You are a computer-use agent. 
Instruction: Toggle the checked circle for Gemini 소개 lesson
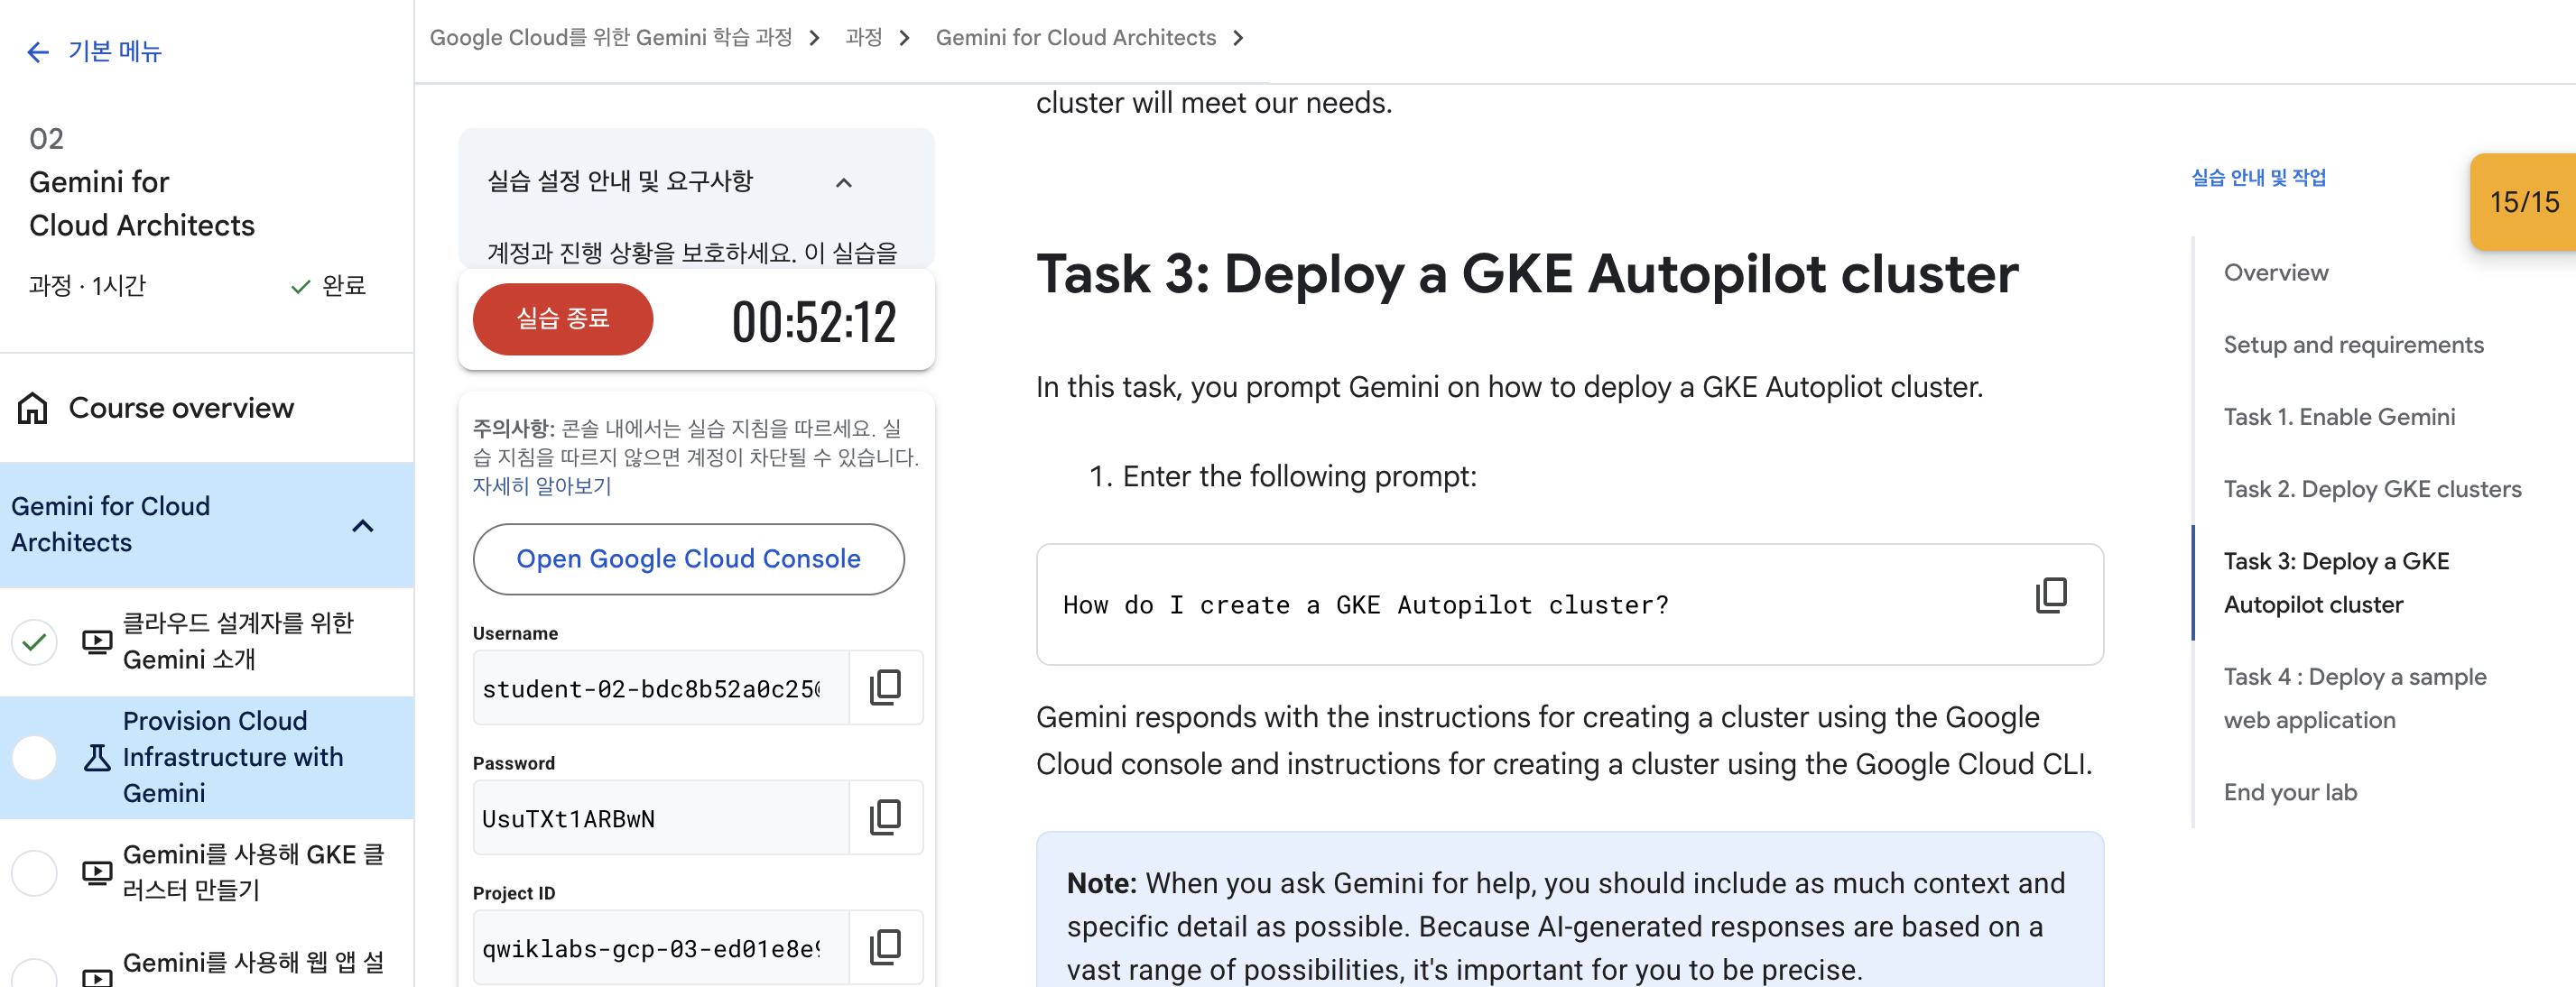pyautogui.click(x=35, y=642)
